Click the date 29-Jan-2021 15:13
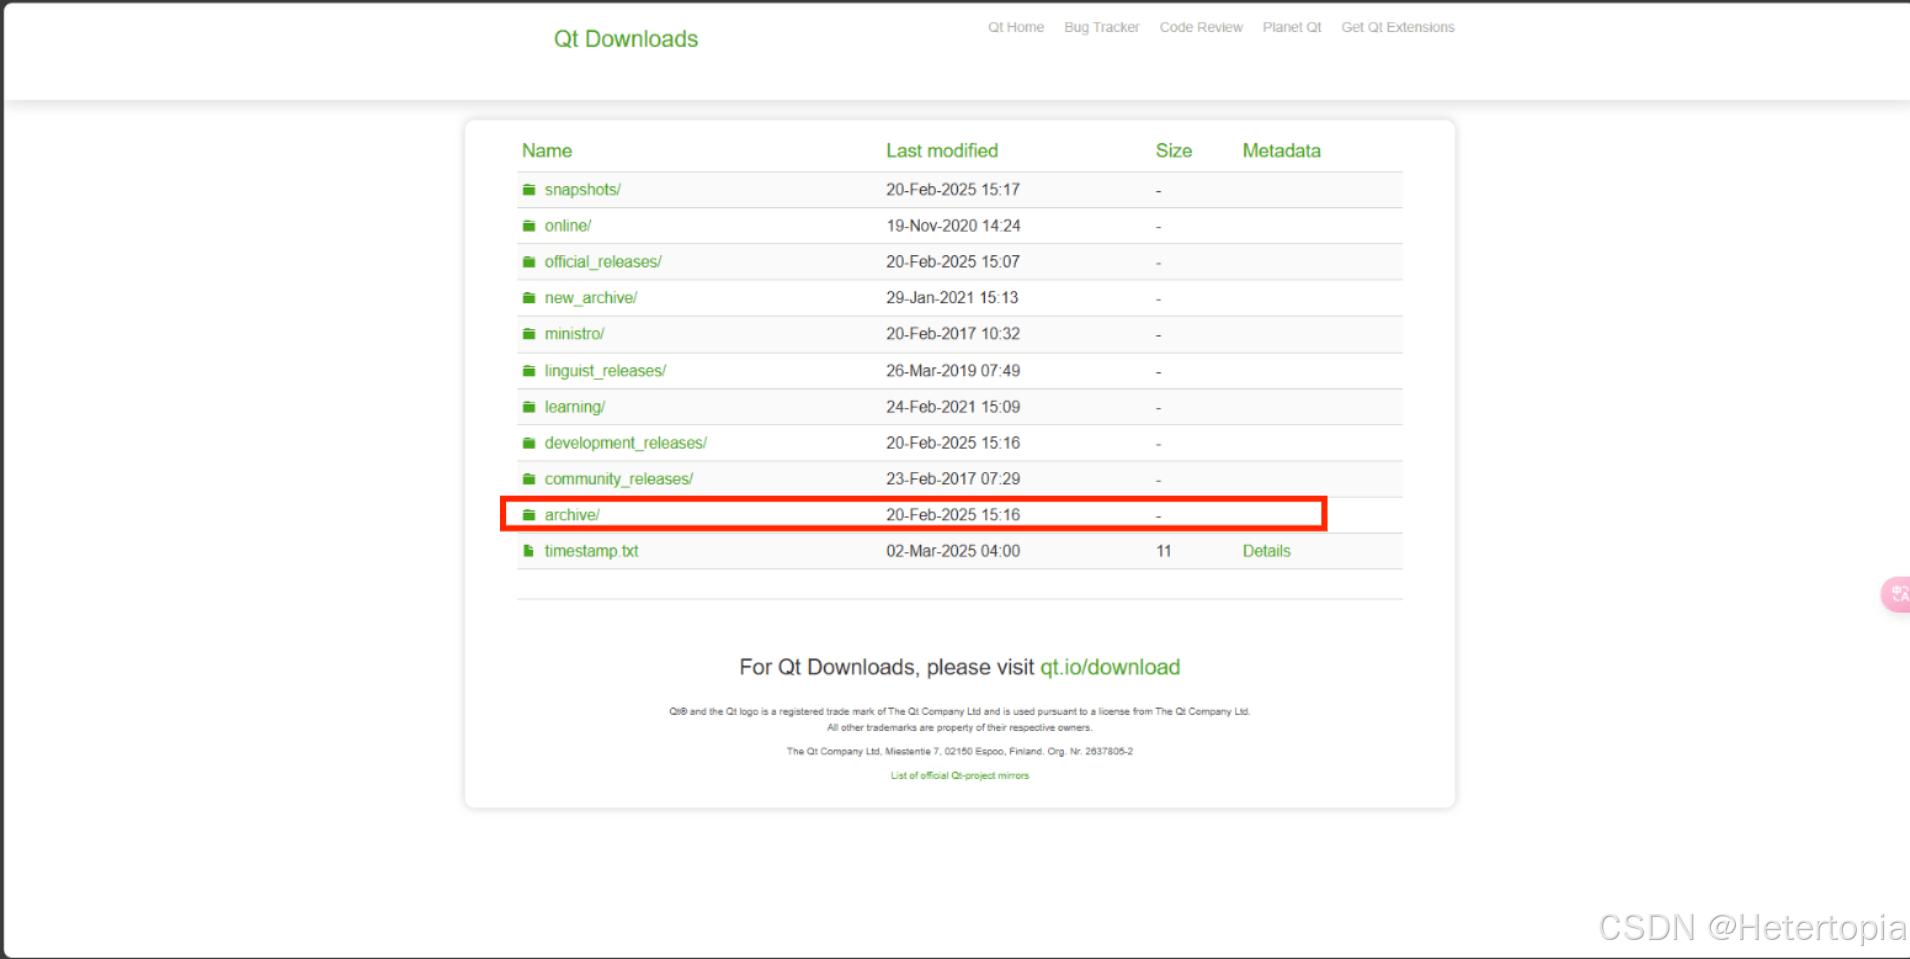Viewport: 1910px width, 959px height. coord(952,298)
